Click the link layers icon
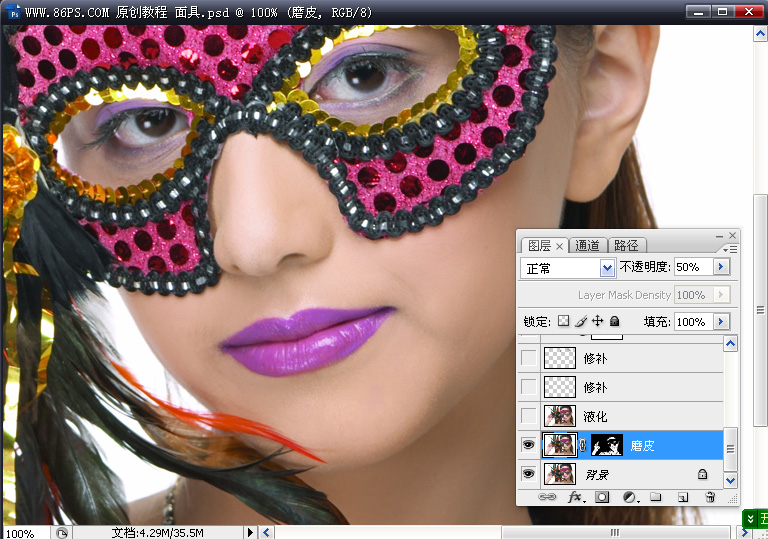Viewport: 768px width, 539px height. click(x=547, y=496)
